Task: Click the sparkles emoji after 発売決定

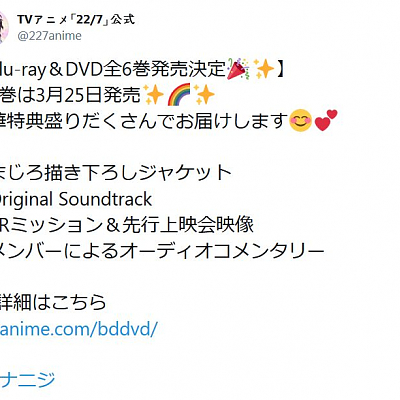Action: pos(264,69)
